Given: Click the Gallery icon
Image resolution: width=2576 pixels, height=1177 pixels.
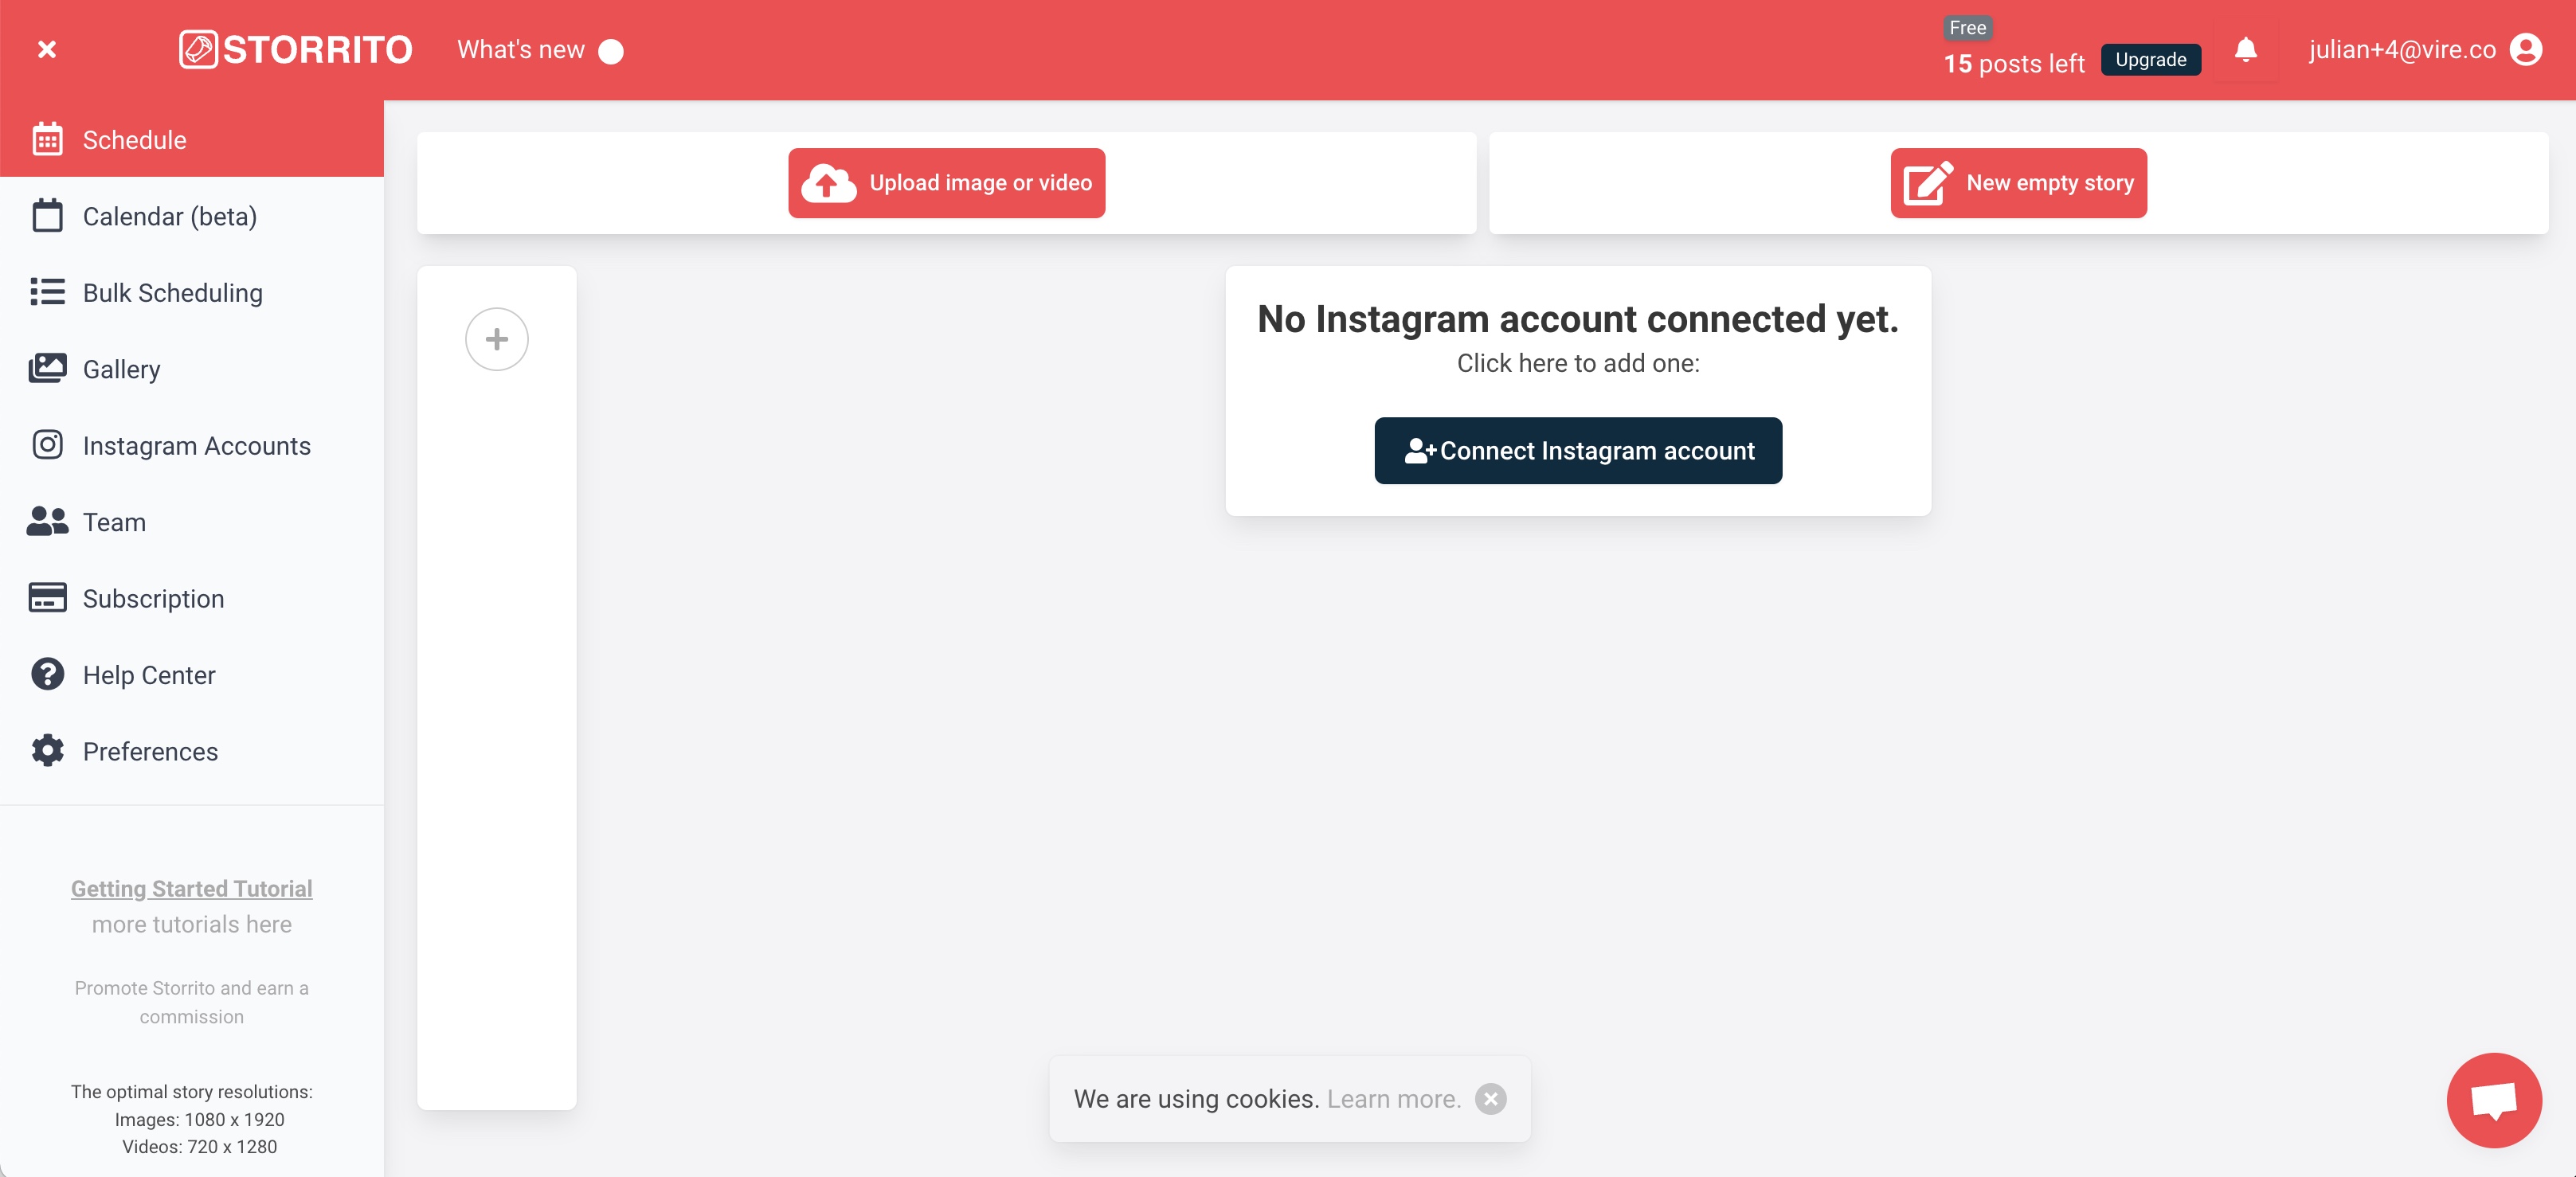Looking at the screenshot, I should click(46, 370).
